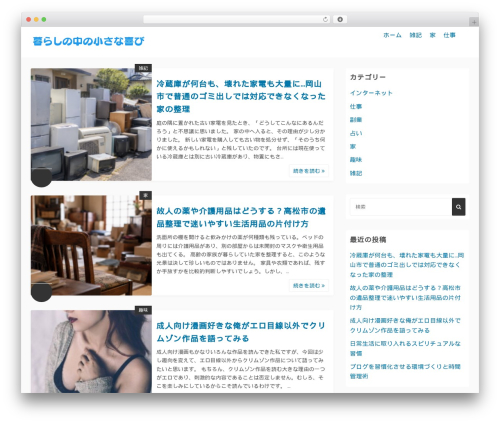This screenshot has height=423, width=500.
Task: Select the 趣味 category in sidebar
Action: [356, 160]
